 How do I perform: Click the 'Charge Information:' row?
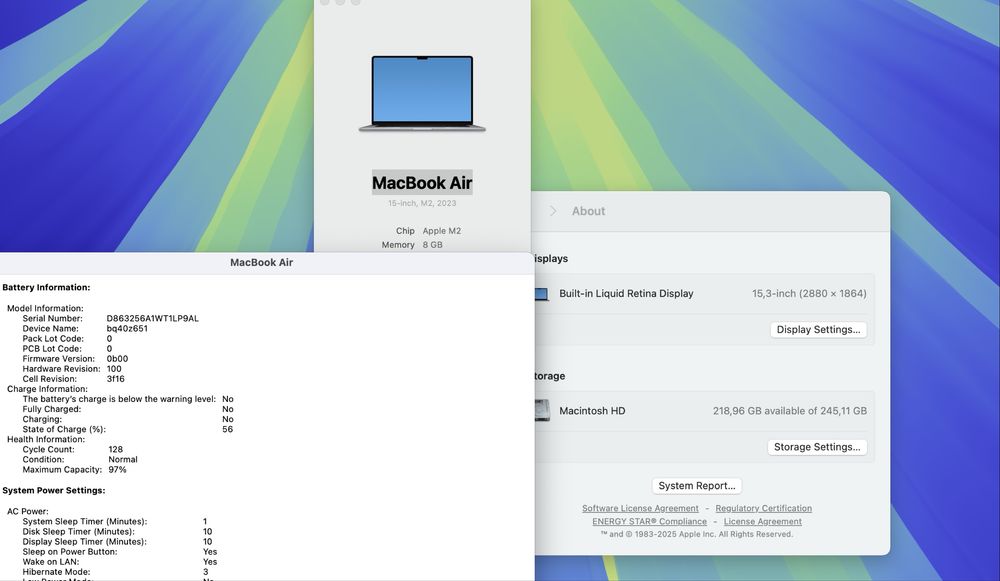point(47,389)
